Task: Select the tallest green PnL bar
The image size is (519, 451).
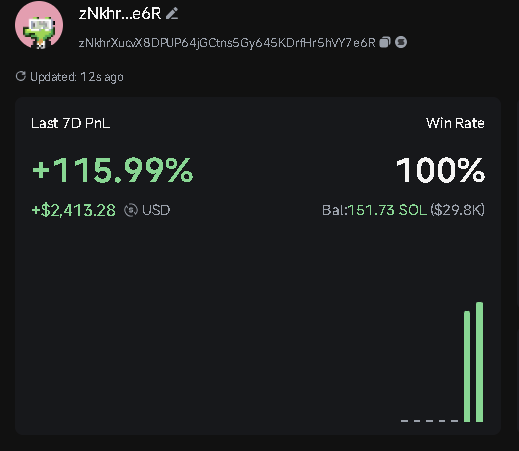Action: tap(479, 362)
